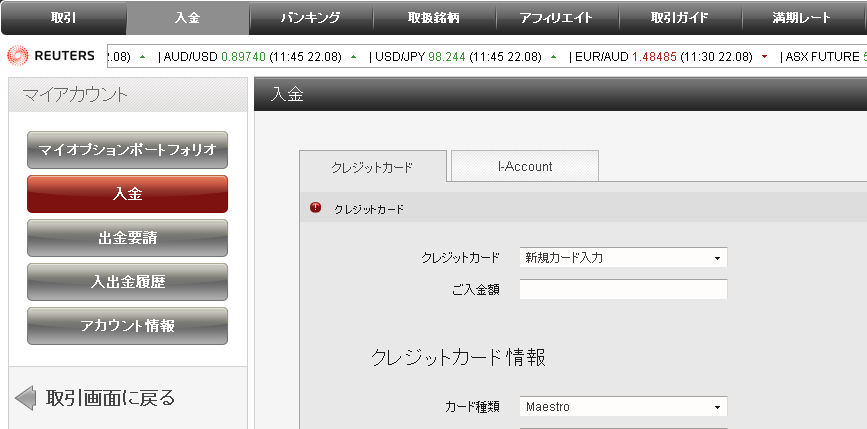The width and height of the screenshot is (867, 429).
Task: Switch to the I-Account tab
Action: tap(525, 166)
